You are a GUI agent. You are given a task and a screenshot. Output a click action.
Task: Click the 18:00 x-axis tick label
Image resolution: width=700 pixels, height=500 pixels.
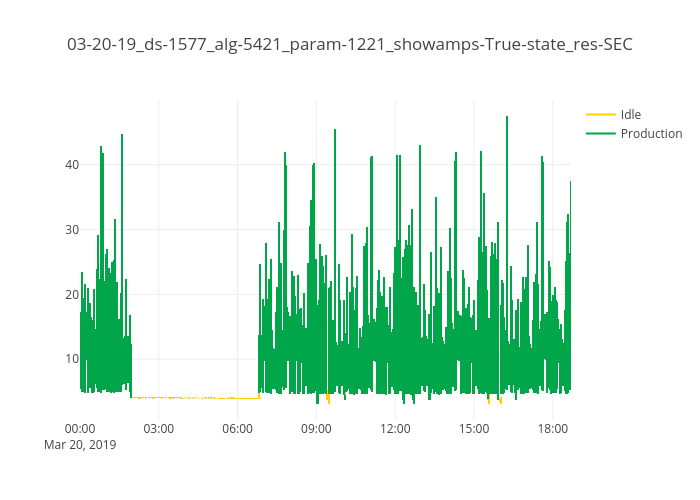tap(553, 429)
